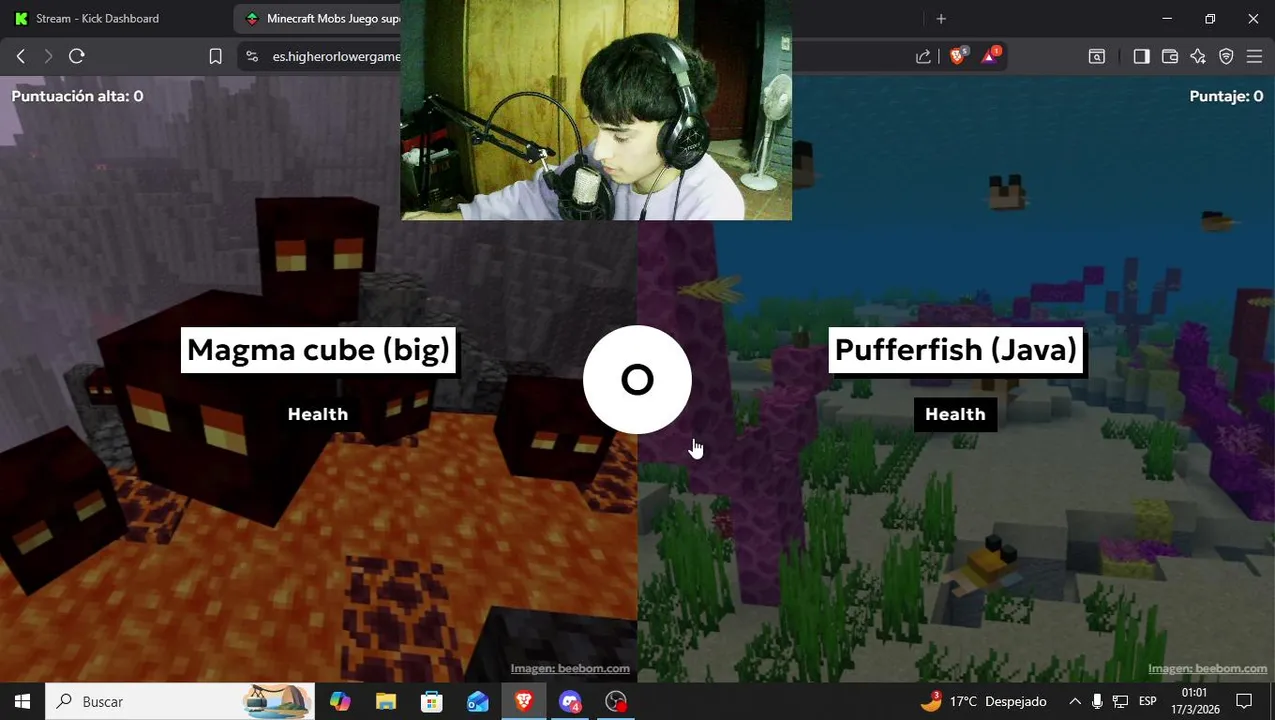Screen dimensions: 1275x720
Task: Share this page via share icon
Action: (923, 57)
